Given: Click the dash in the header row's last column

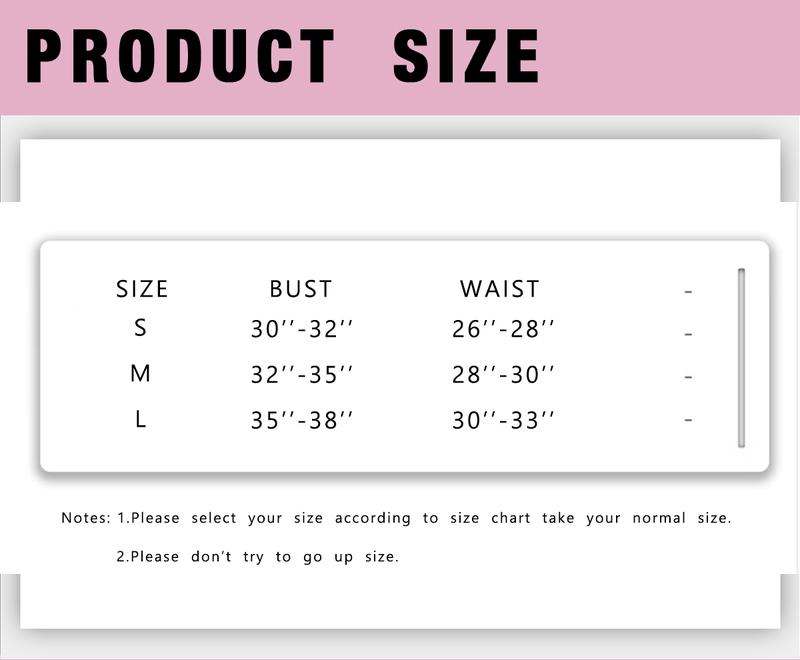Looking at the screenshot, I should point(688,292).
